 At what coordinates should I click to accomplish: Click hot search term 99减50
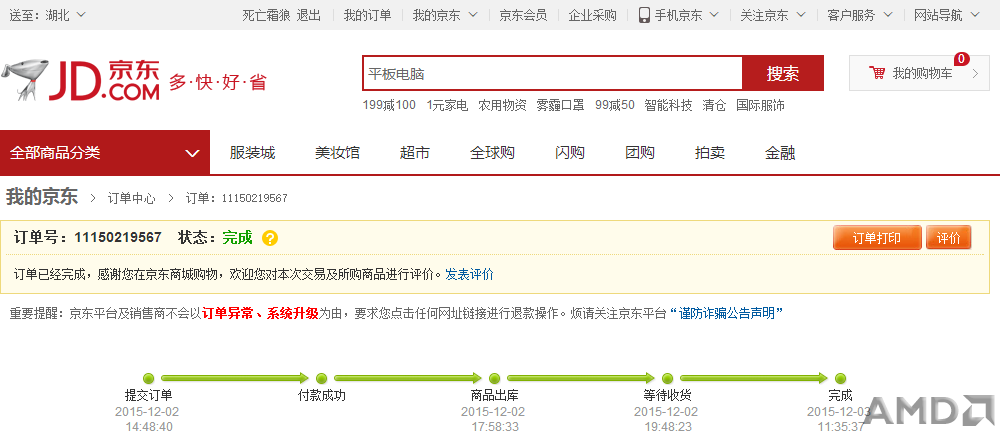coord(615,105)
